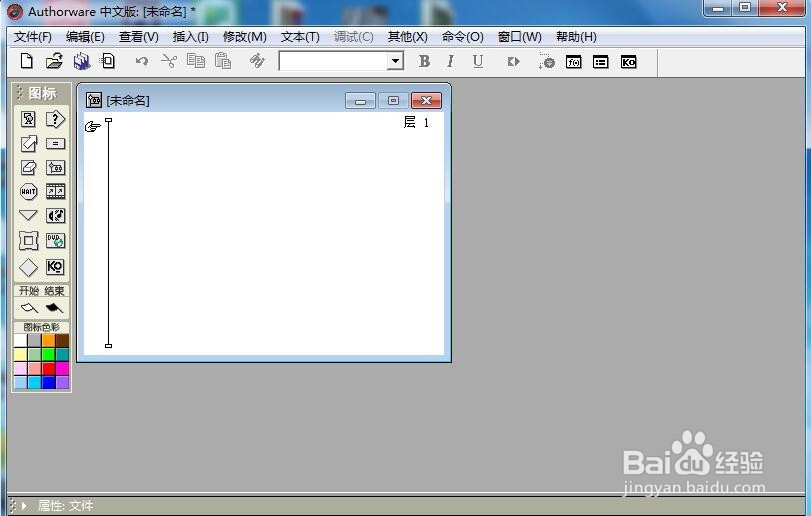Screen dimensions: 811x516
Task: Select the DVD icon in palette
Action: (55, 240)
